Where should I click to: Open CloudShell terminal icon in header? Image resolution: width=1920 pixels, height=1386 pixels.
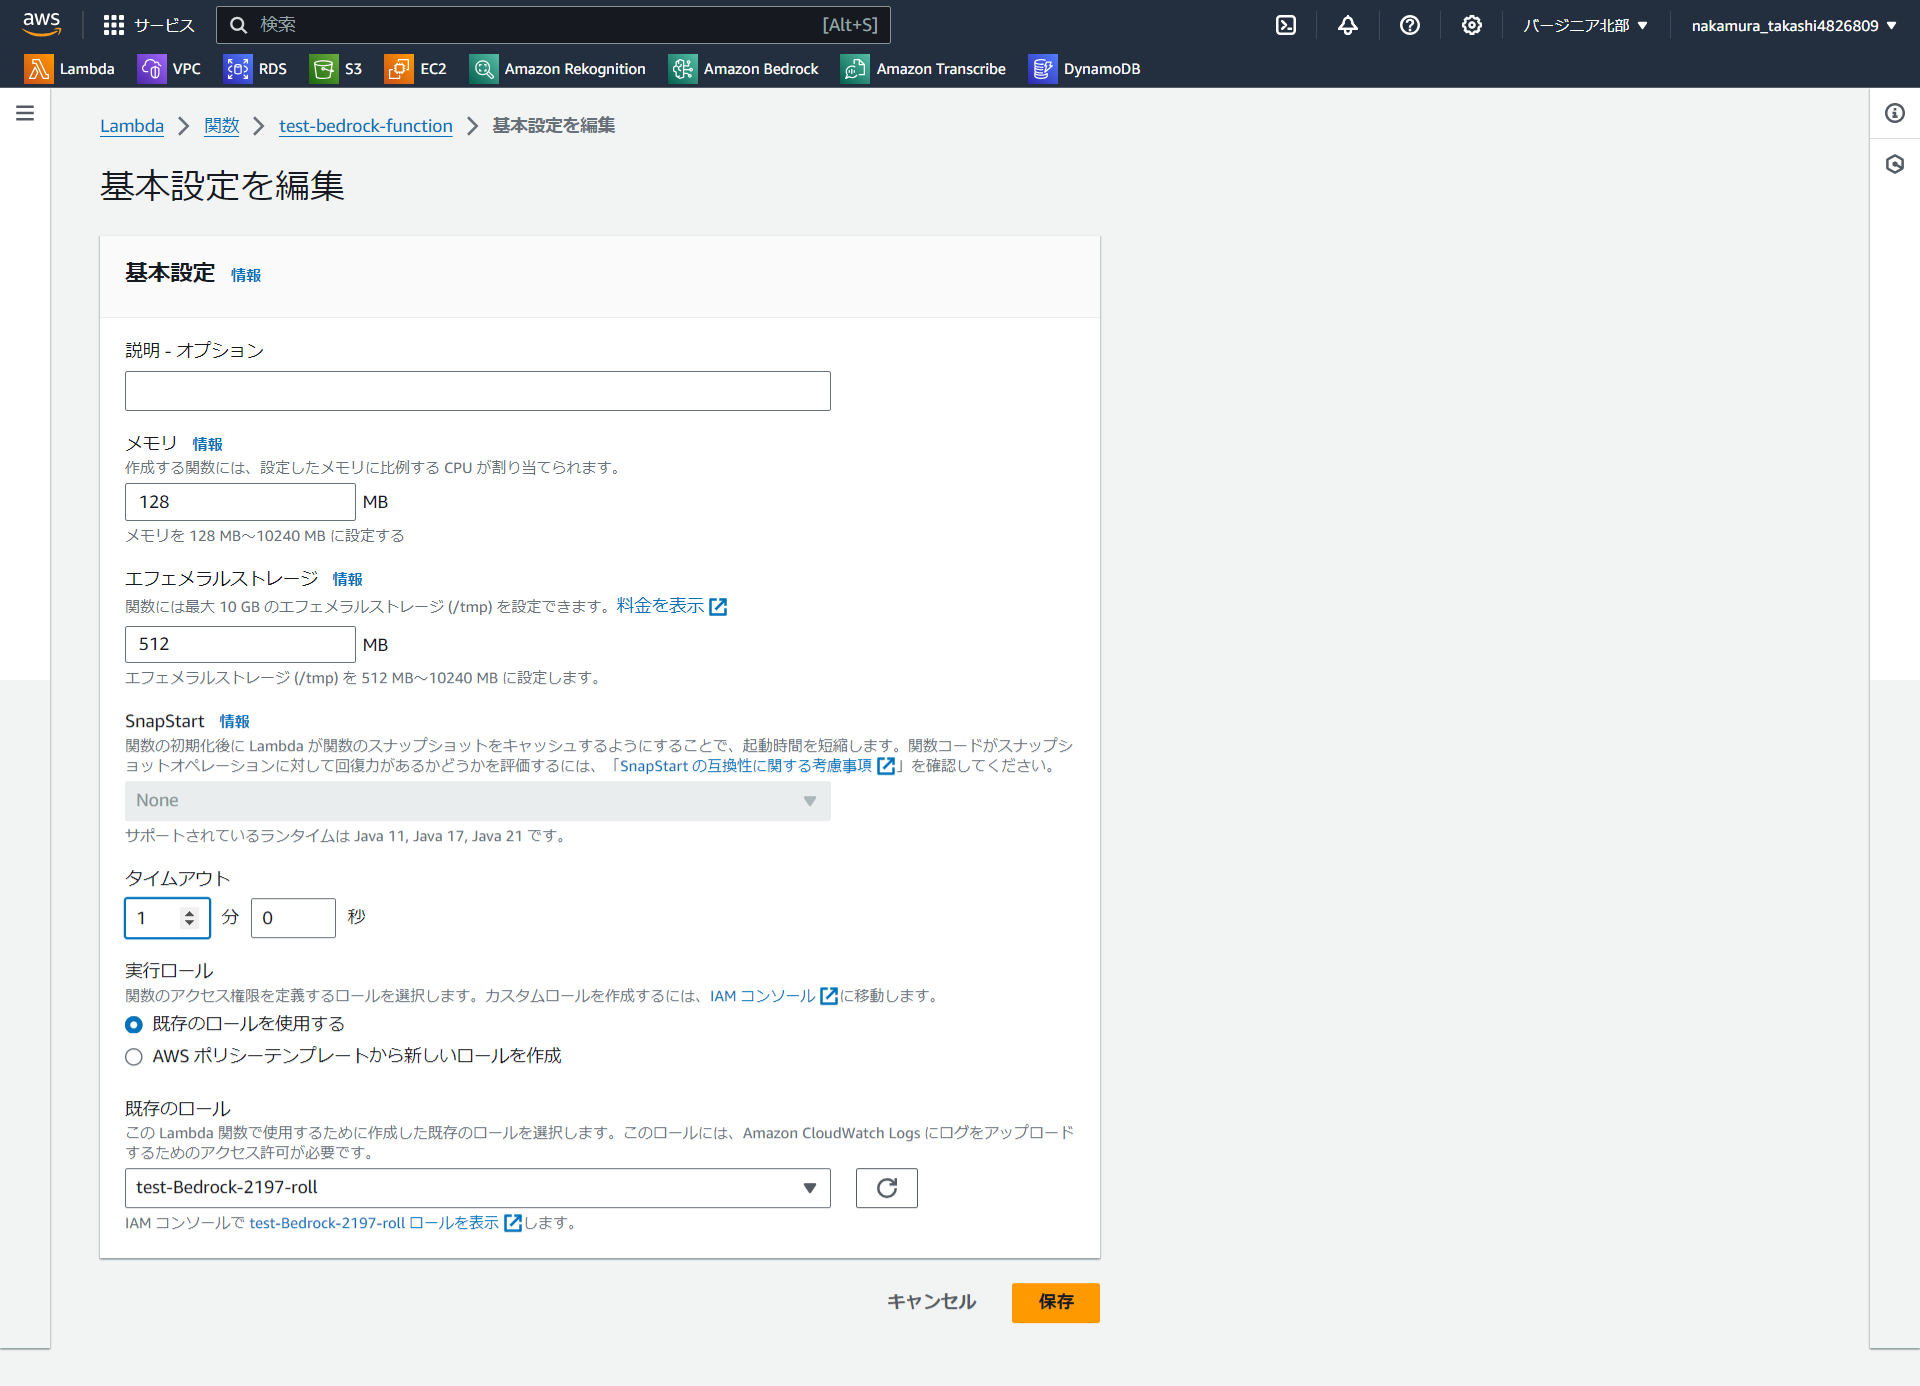[1286, 25]
